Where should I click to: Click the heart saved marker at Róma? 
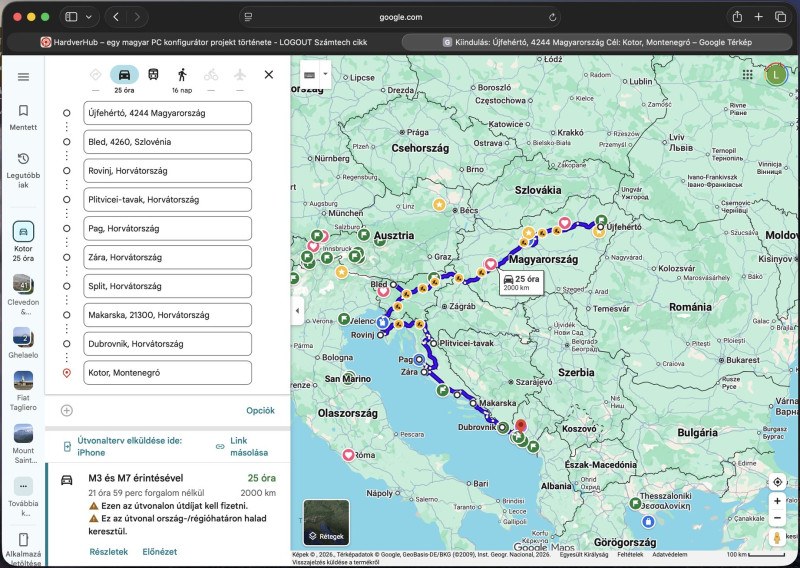(x=348, y=455)
